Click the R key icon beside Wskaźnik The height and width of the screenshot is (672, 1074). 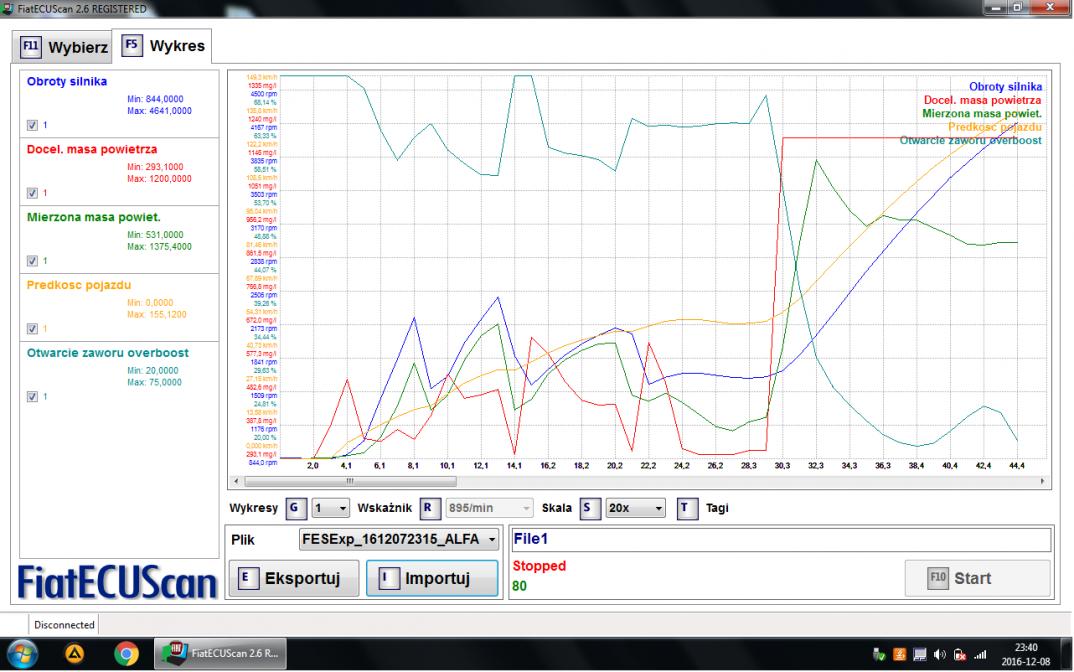429,508
